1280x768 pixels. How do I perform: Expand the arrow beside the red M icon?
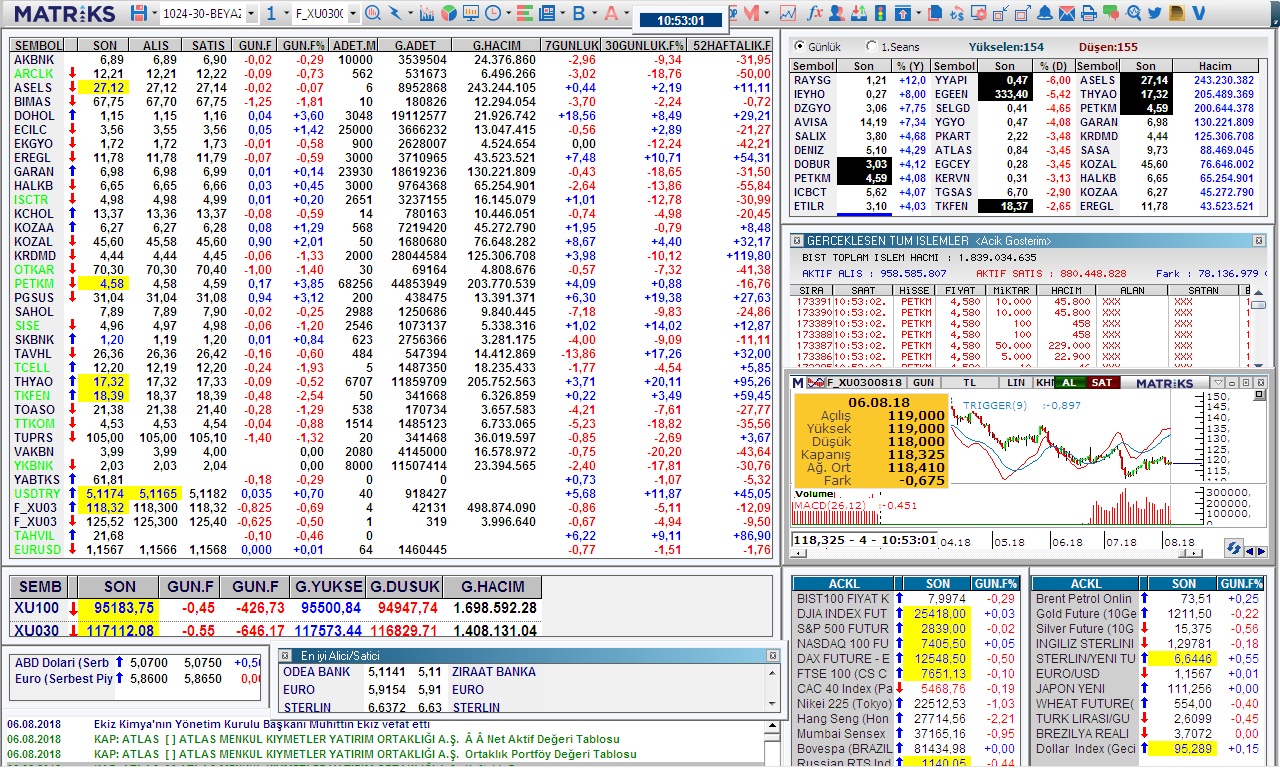click(767, 13)
